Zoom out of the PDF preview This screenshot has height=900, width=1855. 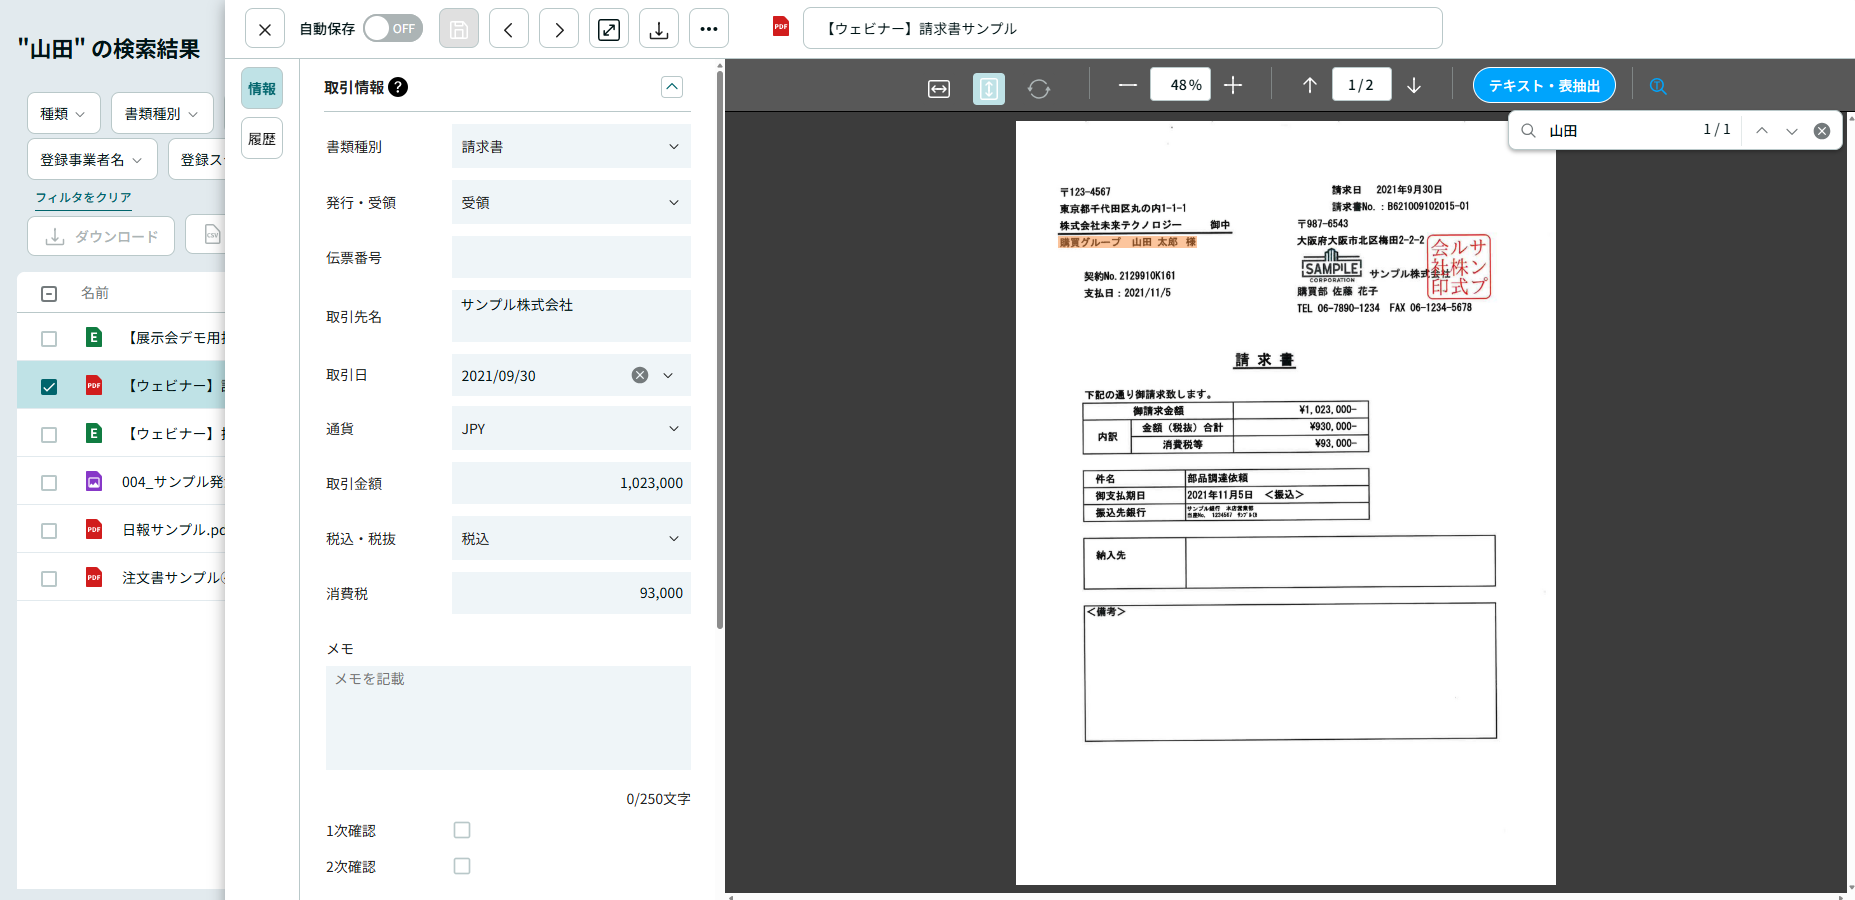[1127, 84]
